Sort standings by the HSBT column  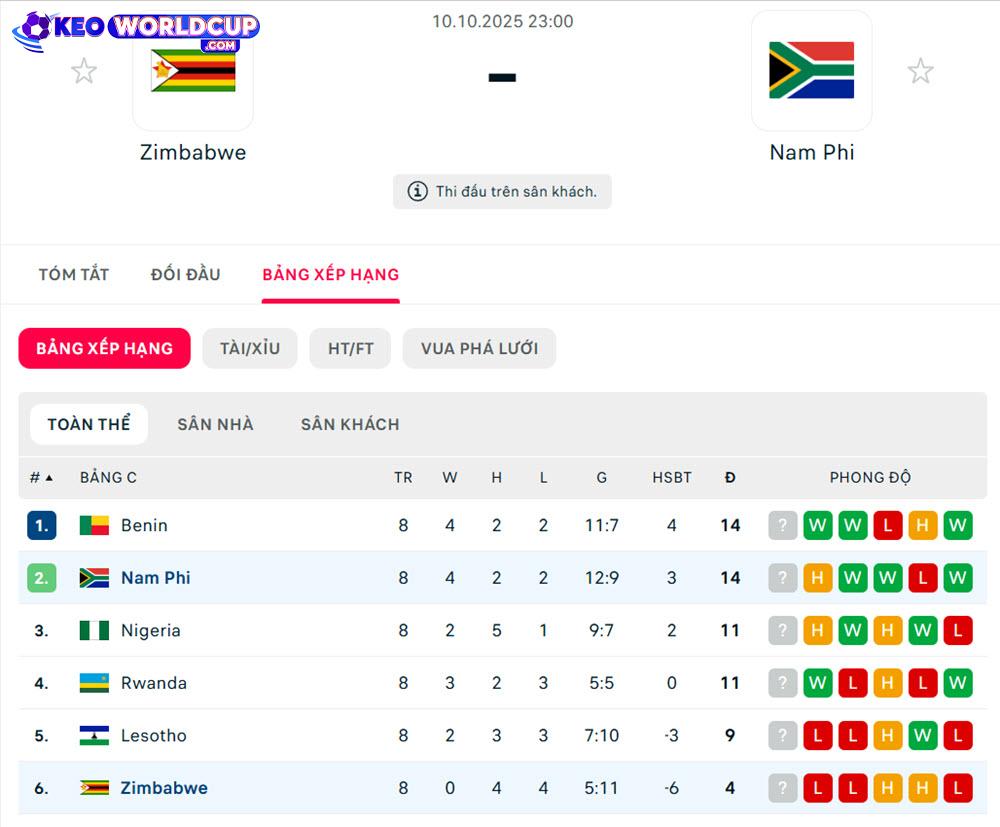coord(672,478)
